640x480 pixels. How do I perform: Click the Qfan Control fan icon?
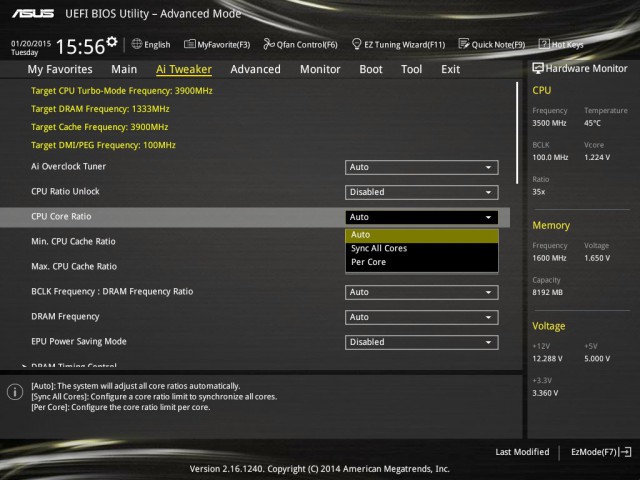pos(269,44)
